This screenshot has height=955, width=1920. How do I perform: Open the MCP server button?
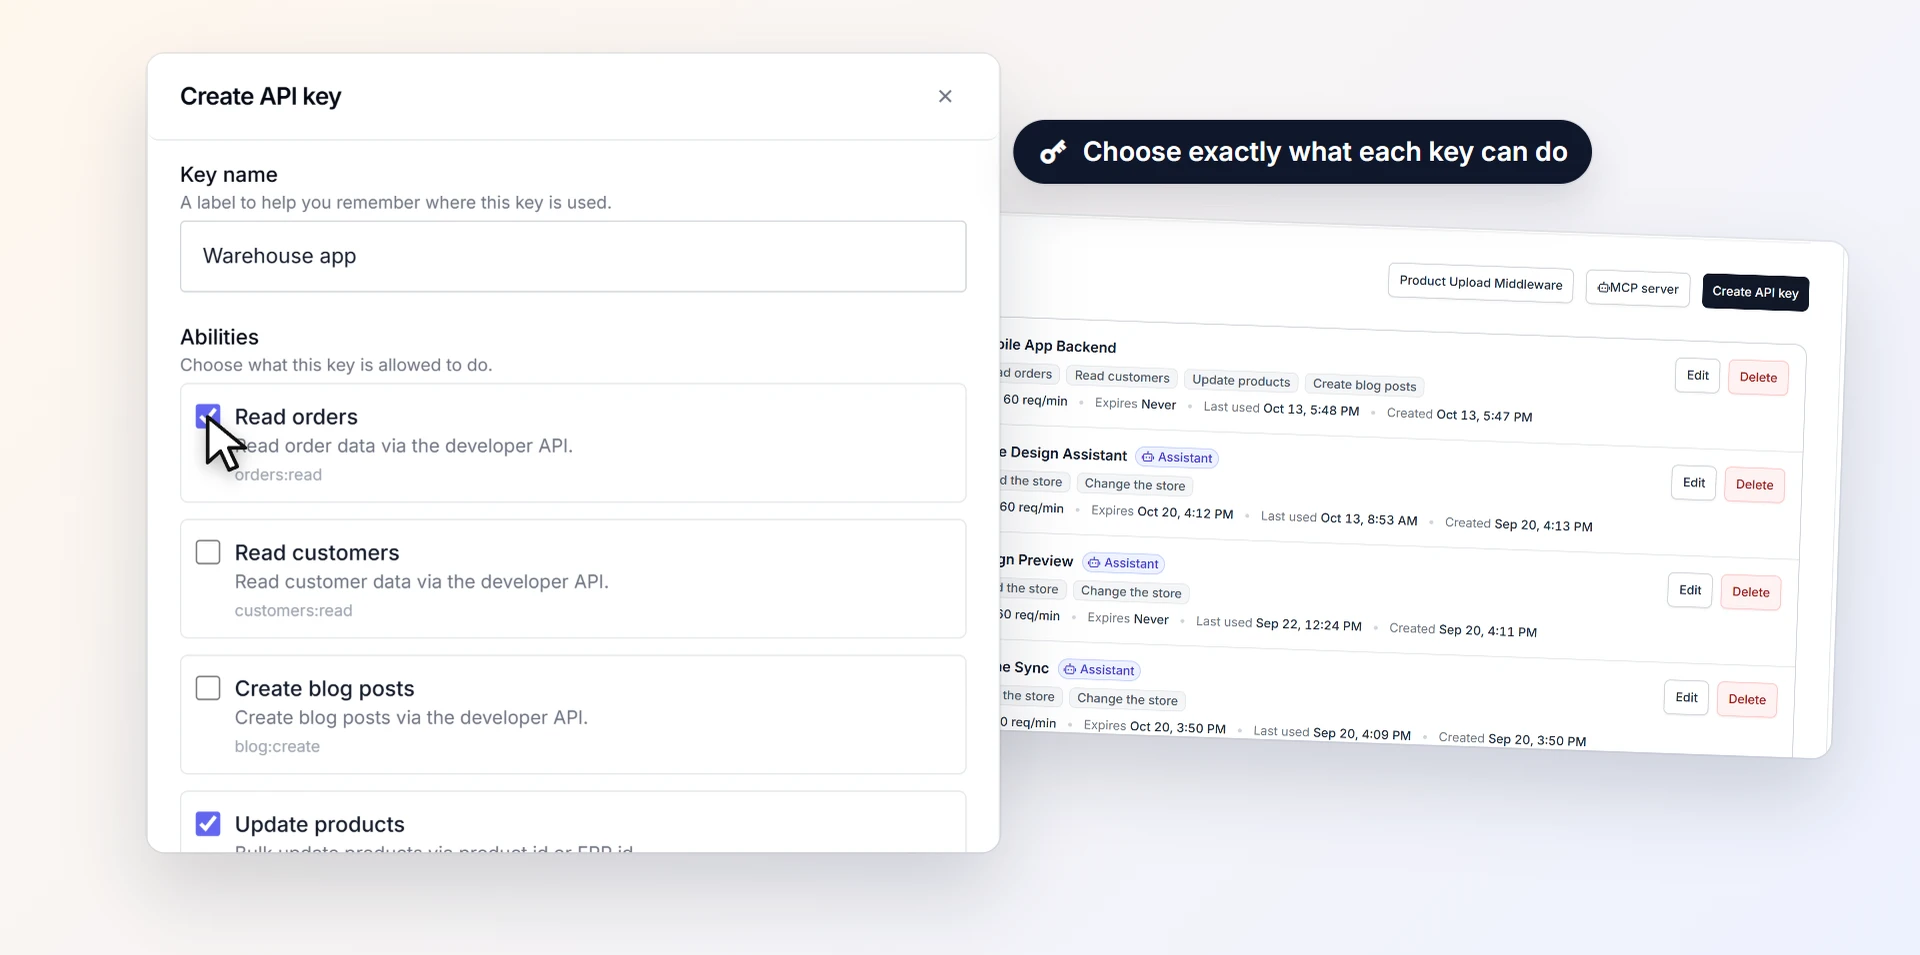click(x=1638, y=288)
